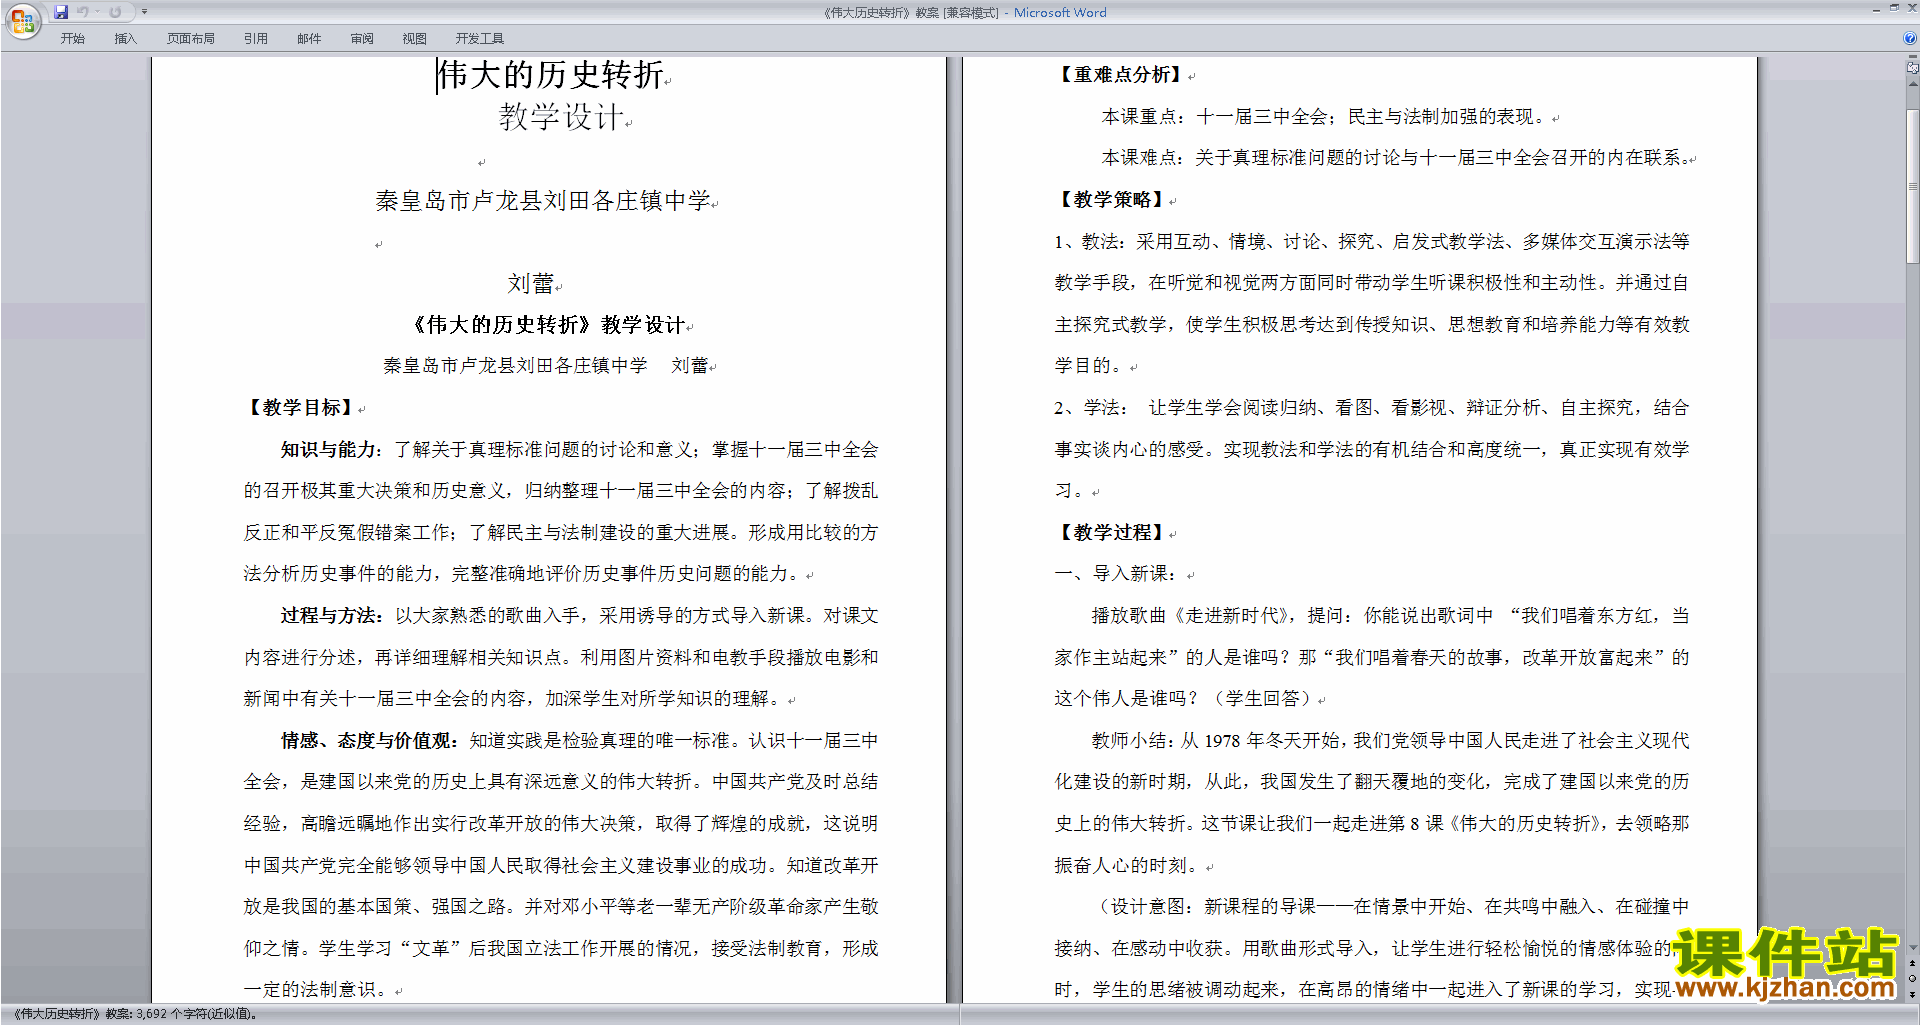The height and width of the screenshot is (1025, 1920).
Task: Switch to the 页面布局 tab
Action: click(191, 38)
